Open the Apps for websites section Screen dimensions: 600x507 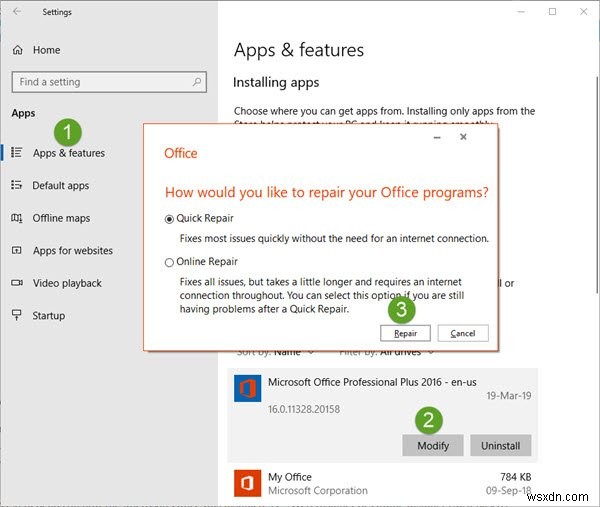[73, 251]
